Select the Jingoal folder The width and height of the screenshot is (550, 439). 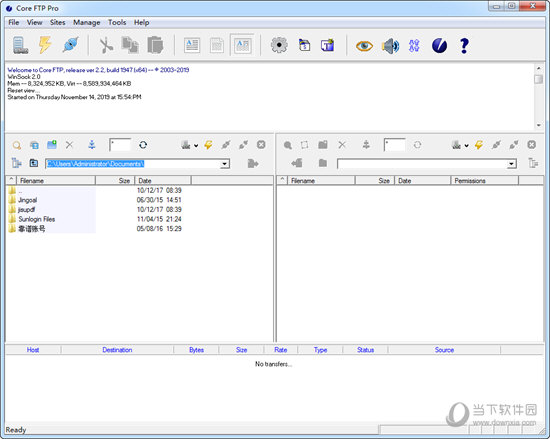pyautogui.click(x=27, y=200)
